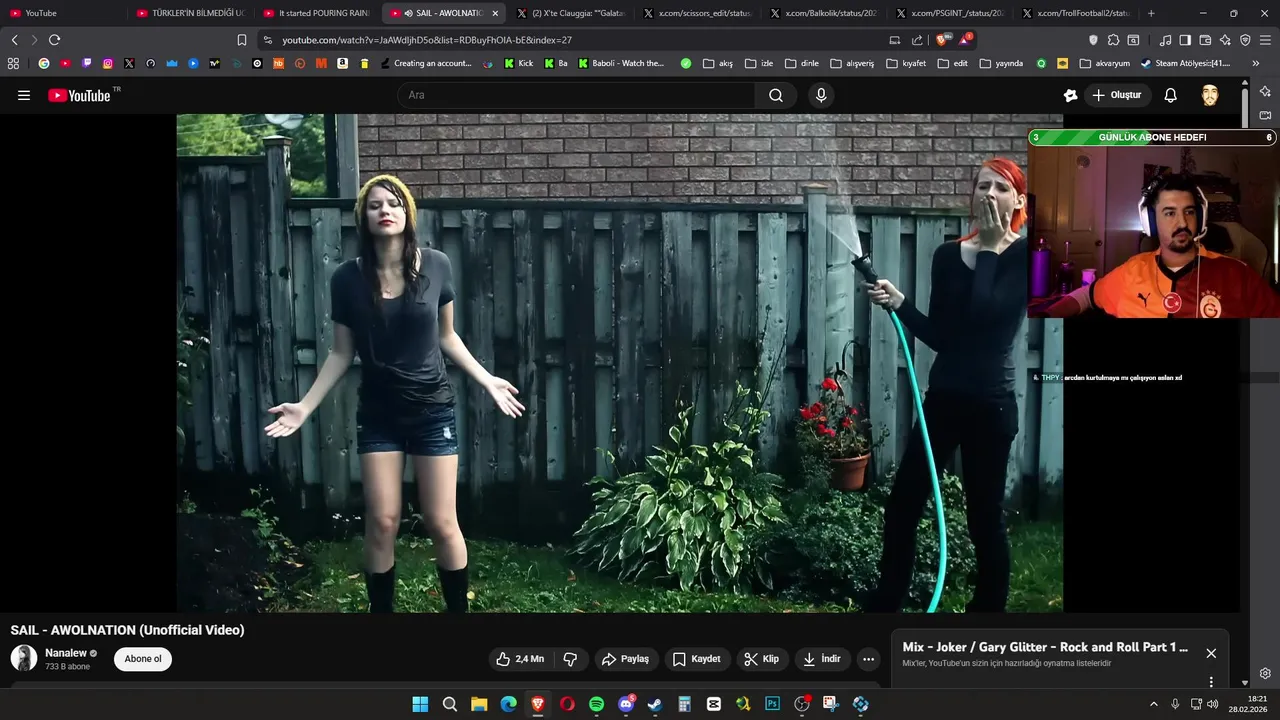1280x720 pixels.
Task: Open the Steam Atölyesi bookmark
Action: click(1185, 63)
